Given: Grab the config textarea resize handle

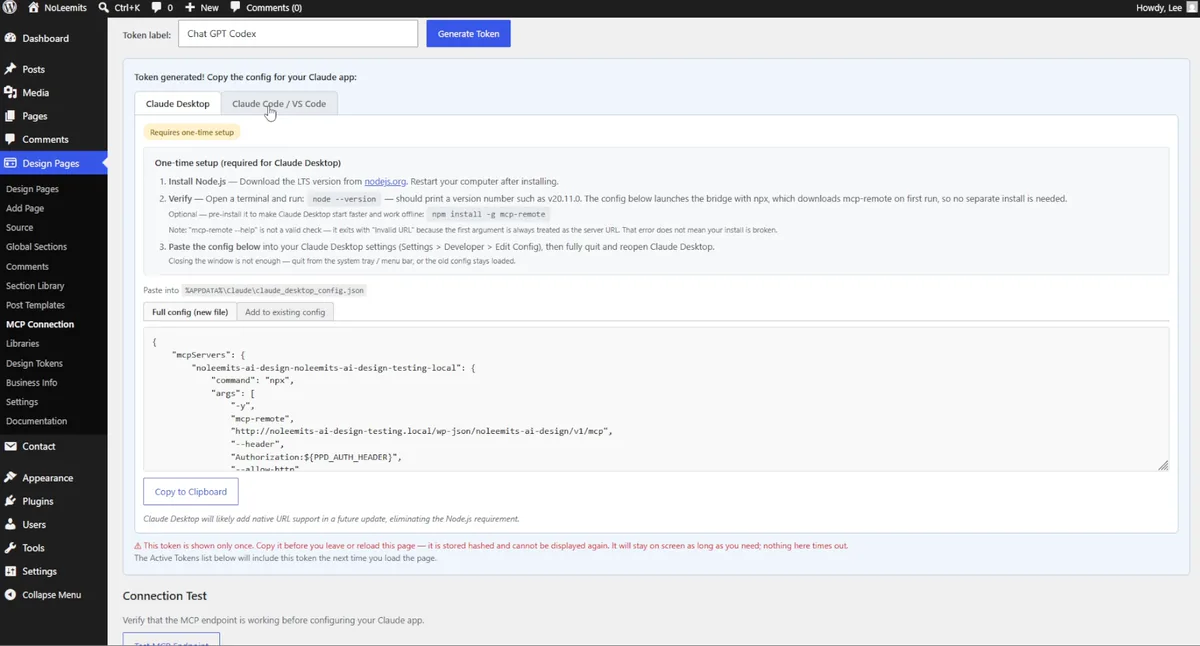Looking at the screenshot, I should (1163, 465).
